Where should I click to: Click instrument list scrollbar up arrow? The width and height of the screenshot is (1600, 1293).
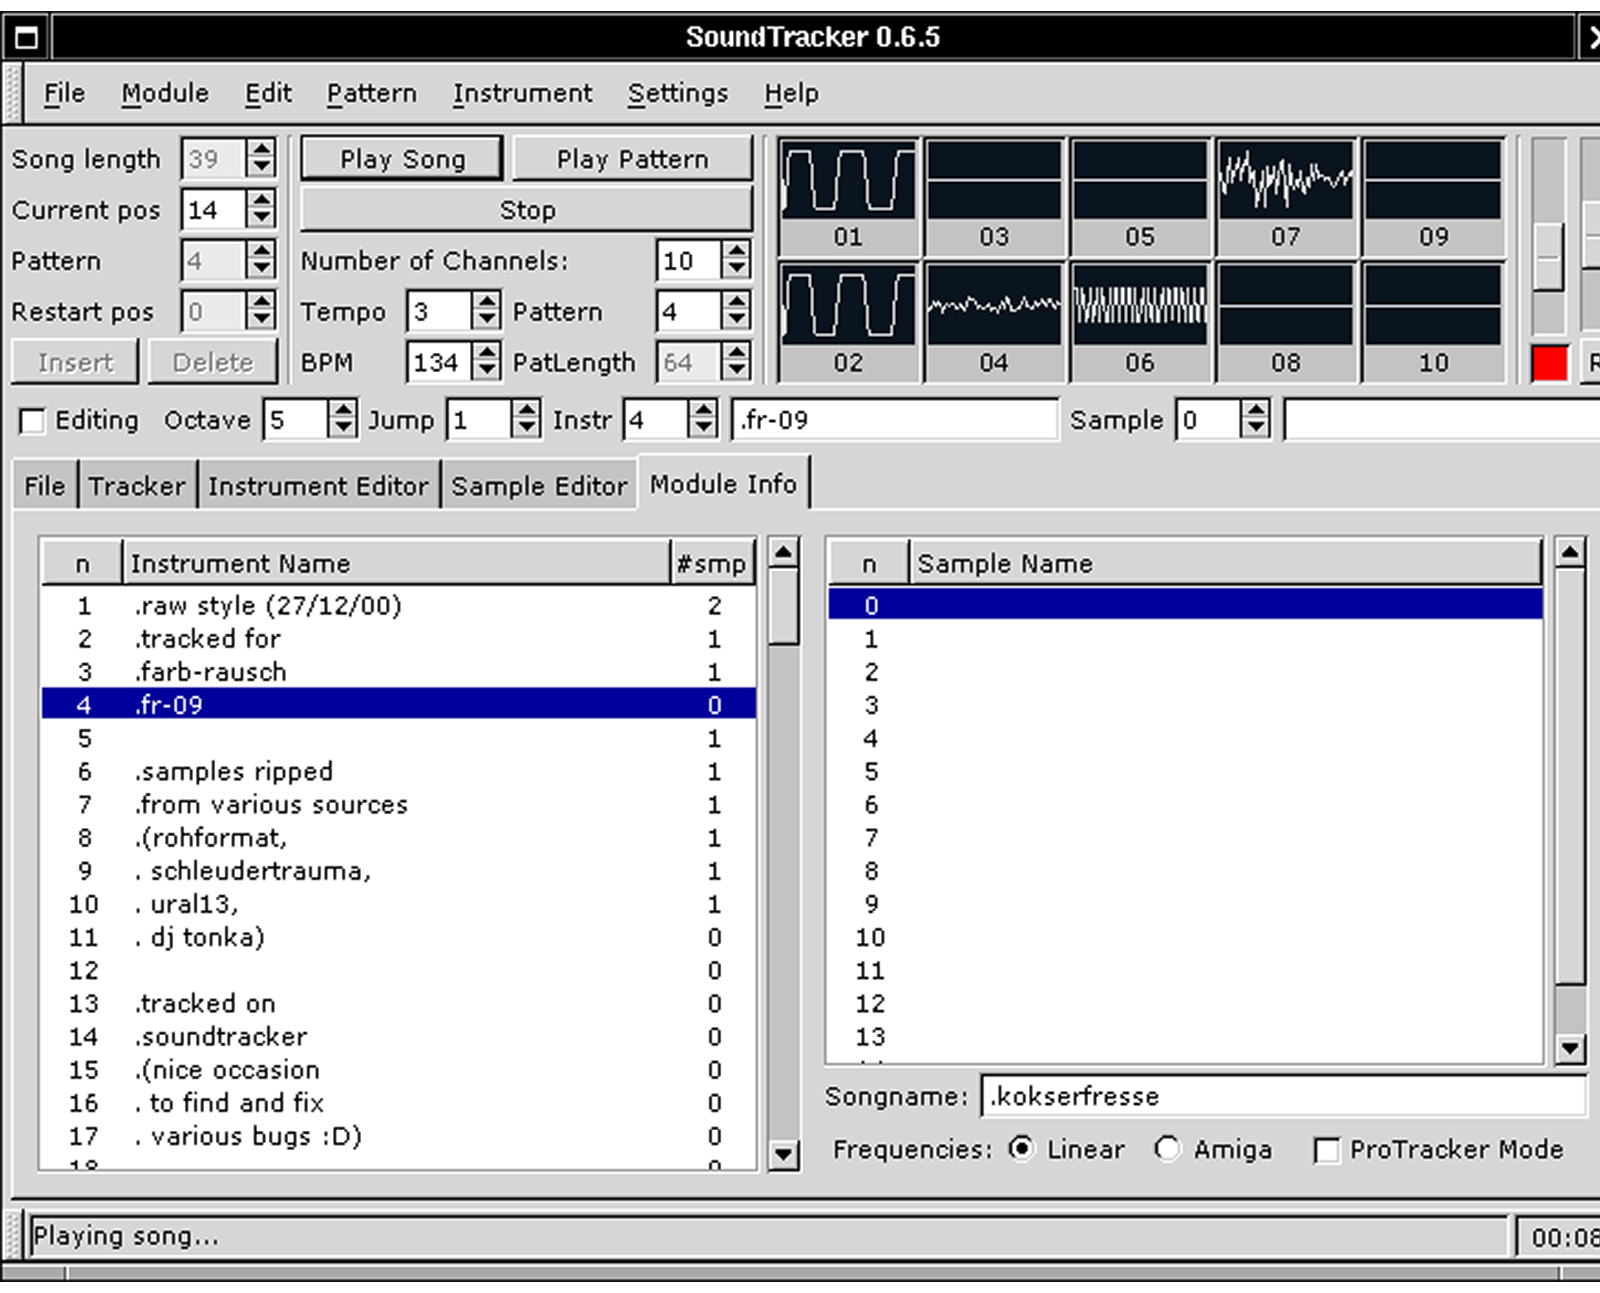pos(784,552)
